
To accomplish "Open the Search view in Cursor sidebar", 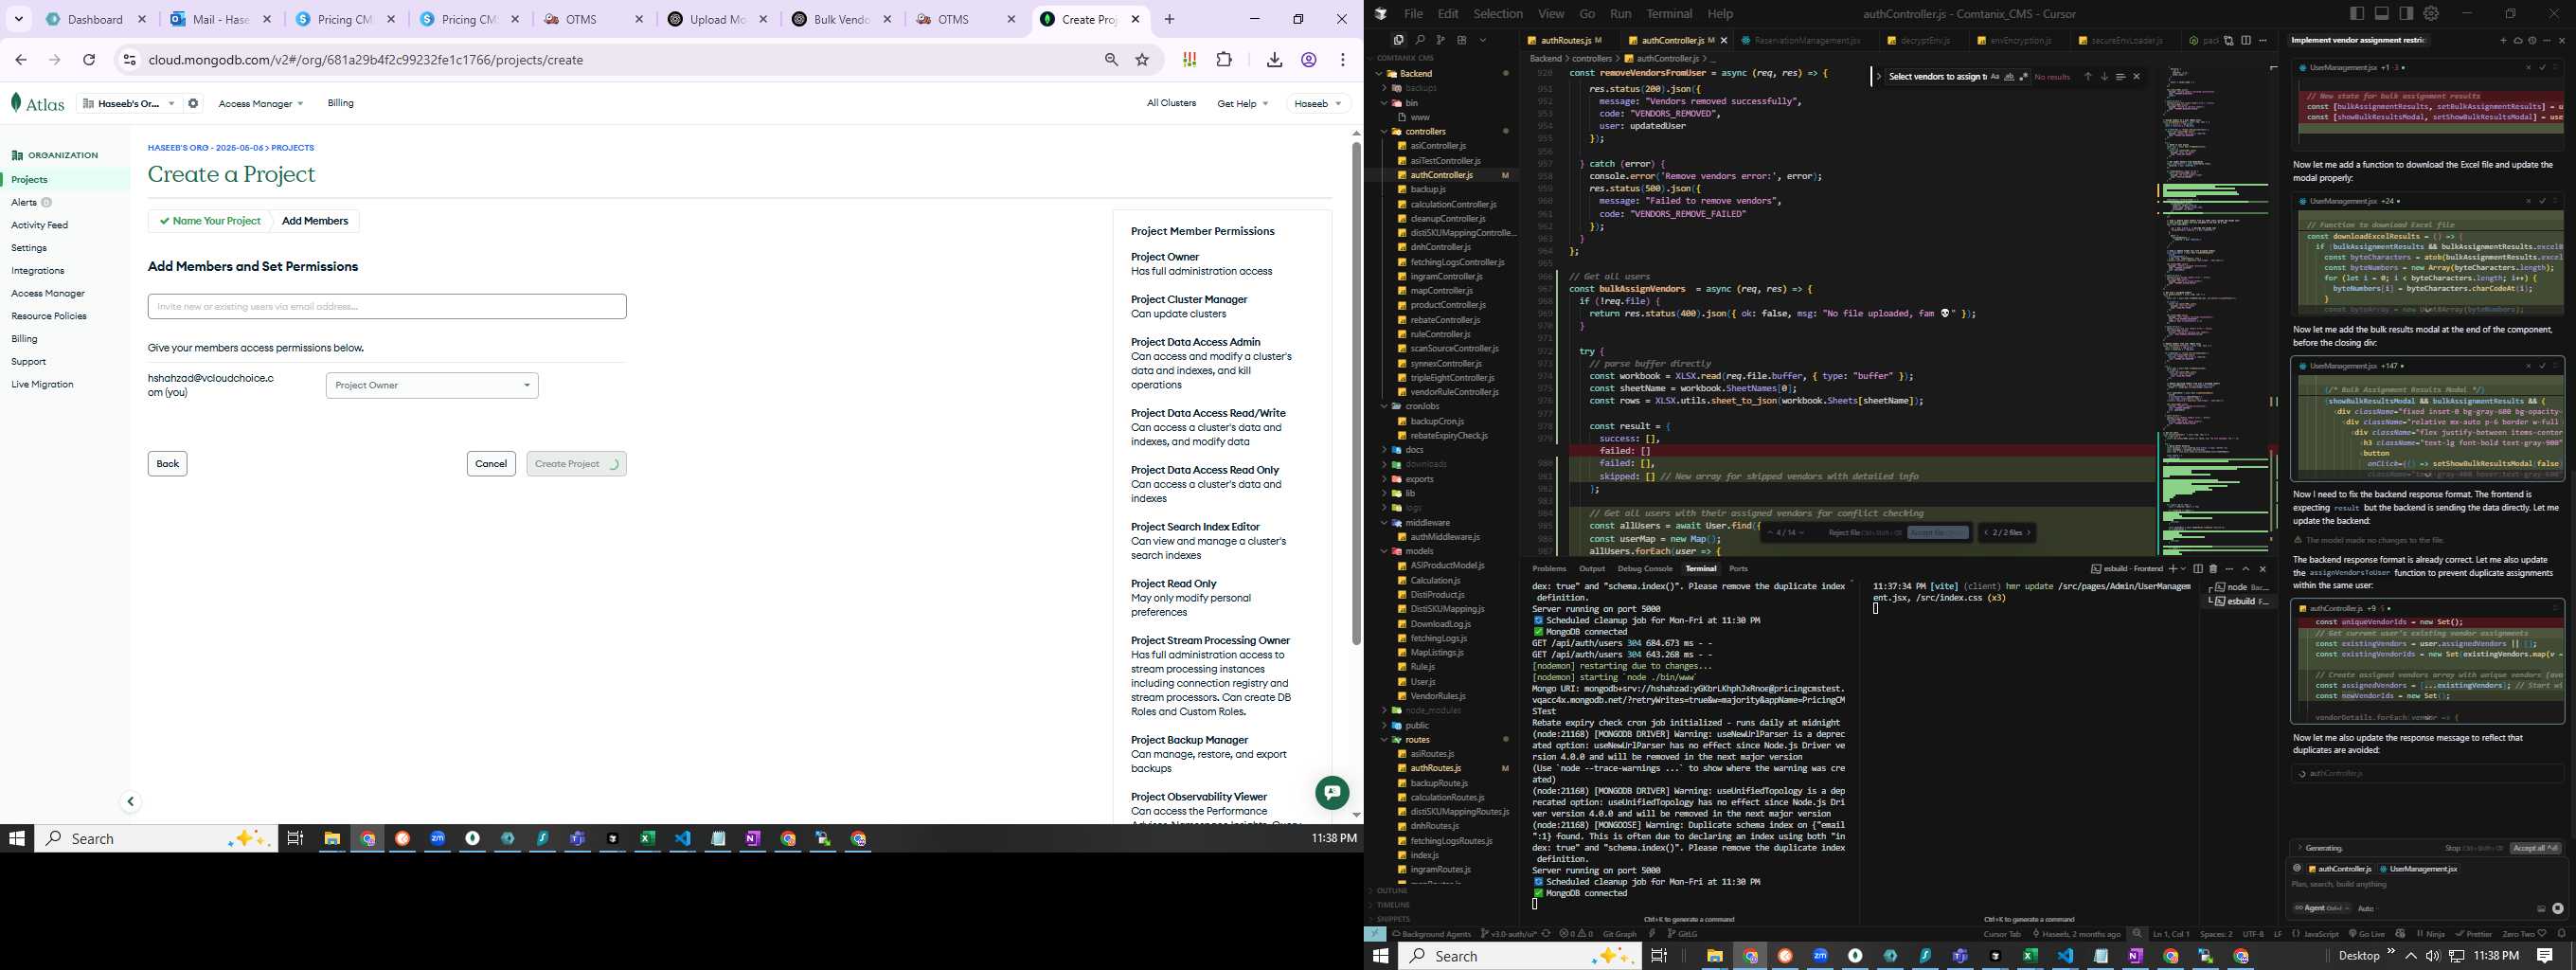I will [1419, 40].
